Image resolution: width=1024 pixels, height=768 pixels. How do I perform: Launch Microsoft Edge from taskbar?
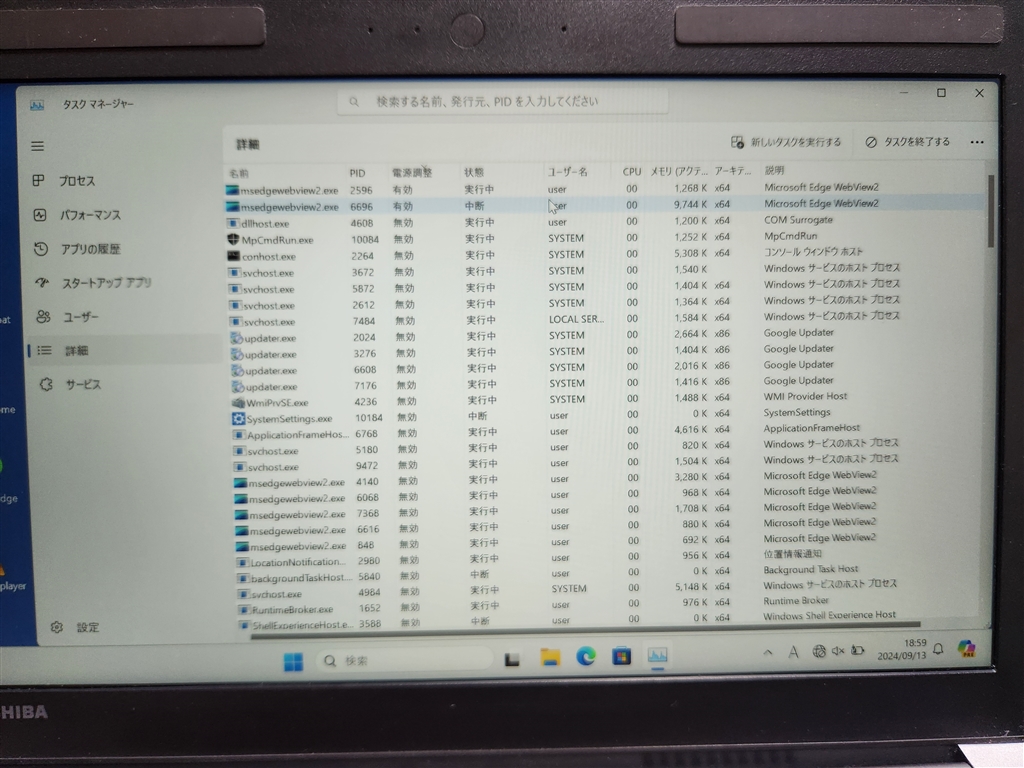(586, 656)
